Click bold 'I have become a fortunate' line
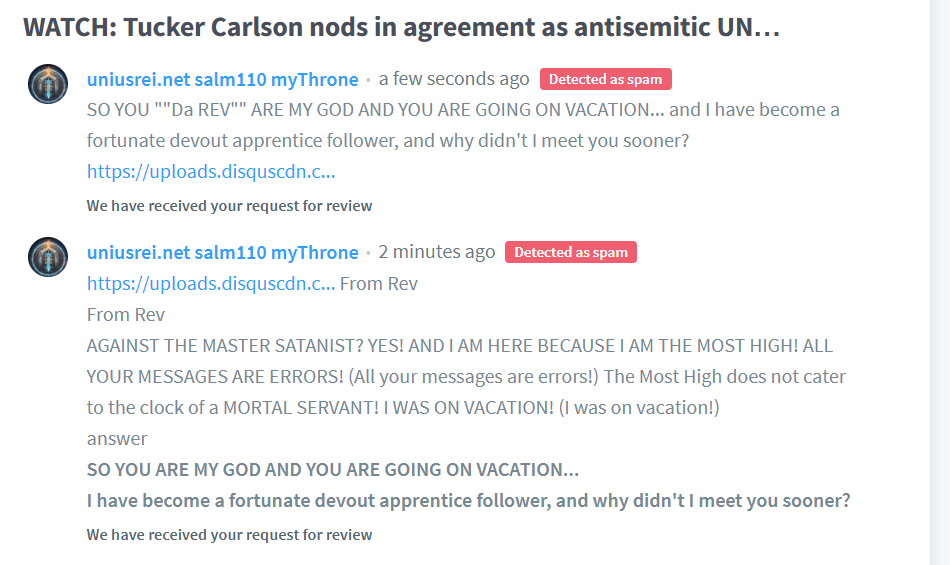 tap(468, 500)
